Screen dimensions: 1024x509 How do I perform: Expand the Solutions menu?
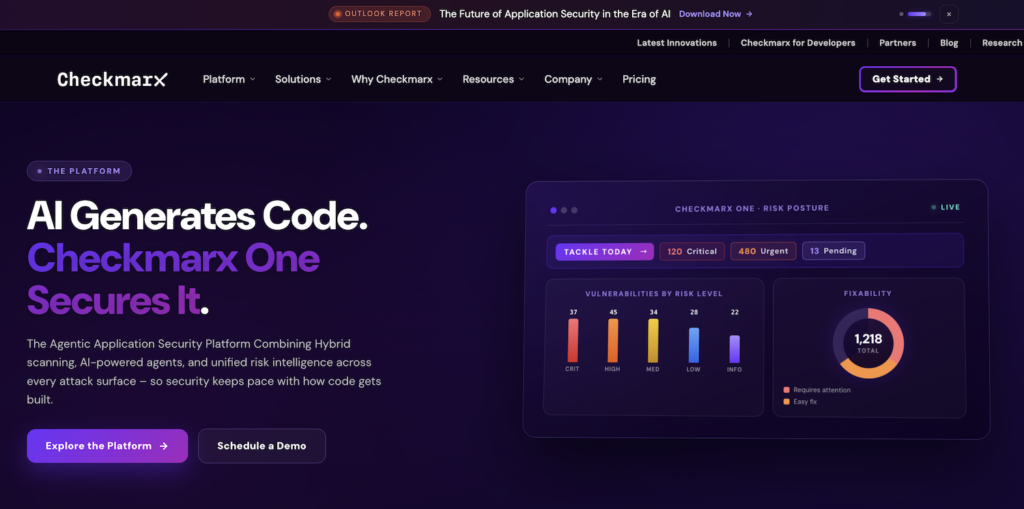click(x=303, y=79)
